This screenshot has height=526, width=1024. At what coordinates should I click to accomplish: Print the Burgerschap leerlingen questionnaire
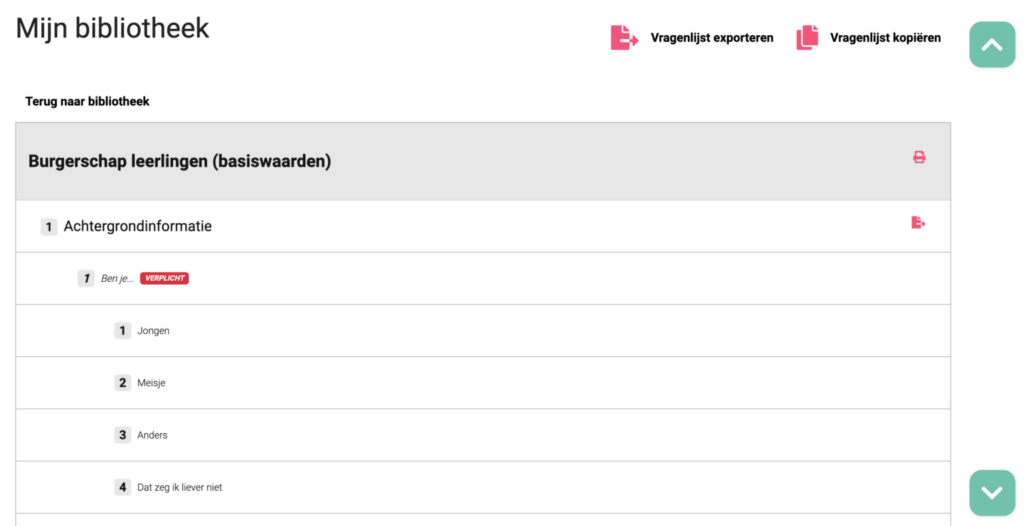pos(919,157)
